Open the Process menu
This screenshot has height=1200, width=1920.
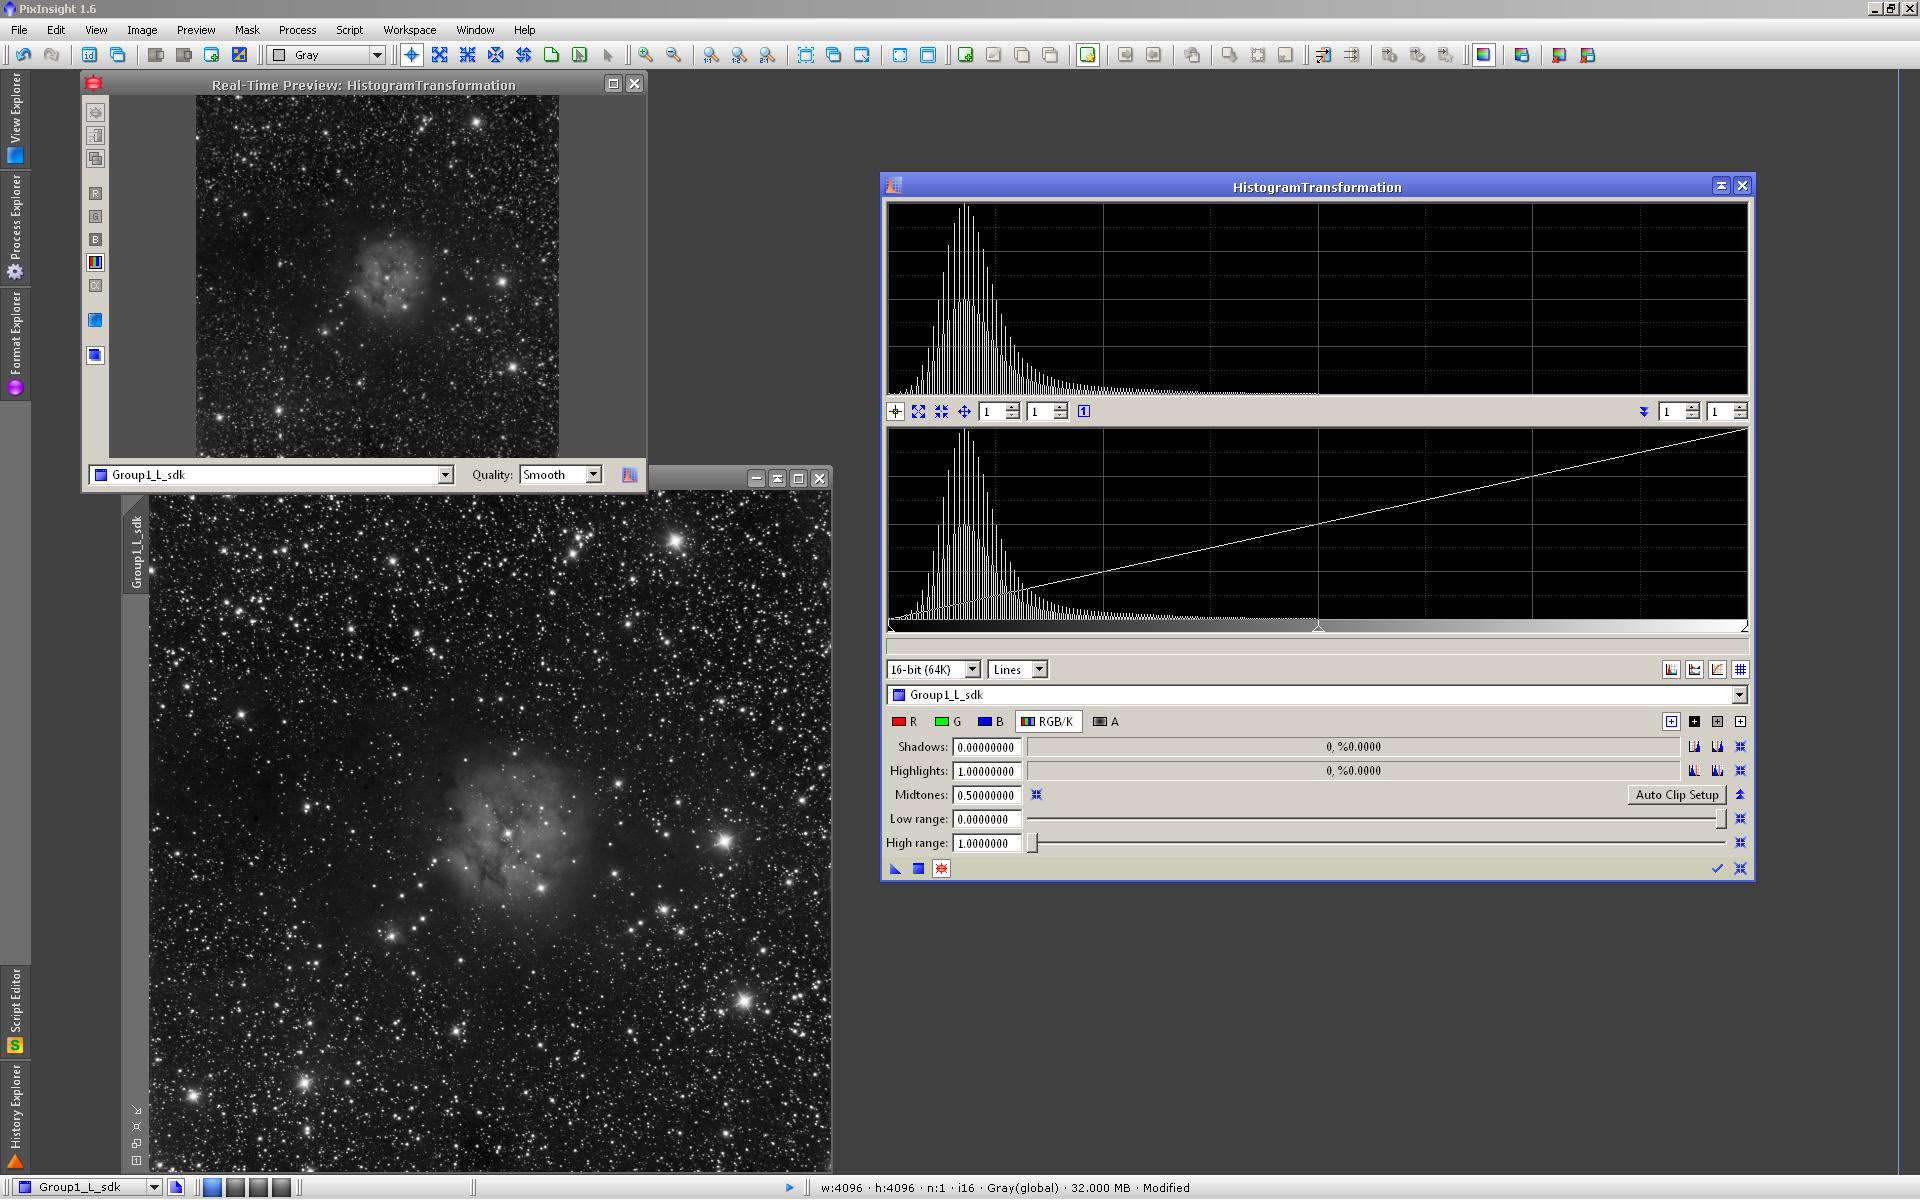click(x=297, y=30)
